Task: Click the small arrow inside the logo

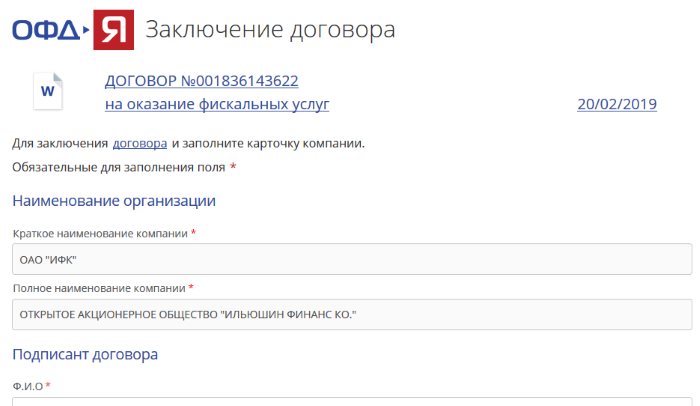Action: pyautogui.click(x=87, y=31)
